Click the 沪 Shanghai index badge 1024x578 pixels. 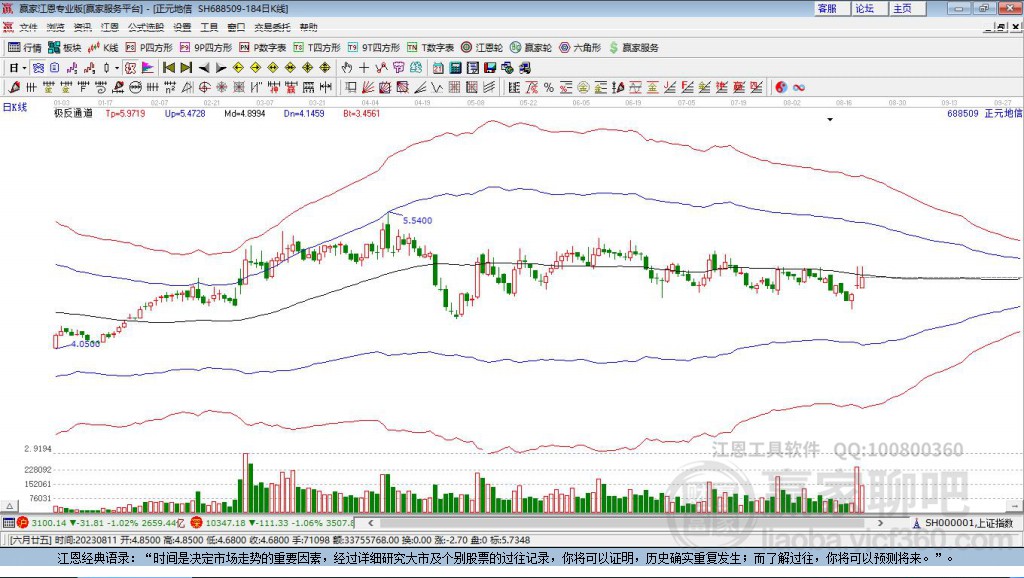(x=23, y=522)
